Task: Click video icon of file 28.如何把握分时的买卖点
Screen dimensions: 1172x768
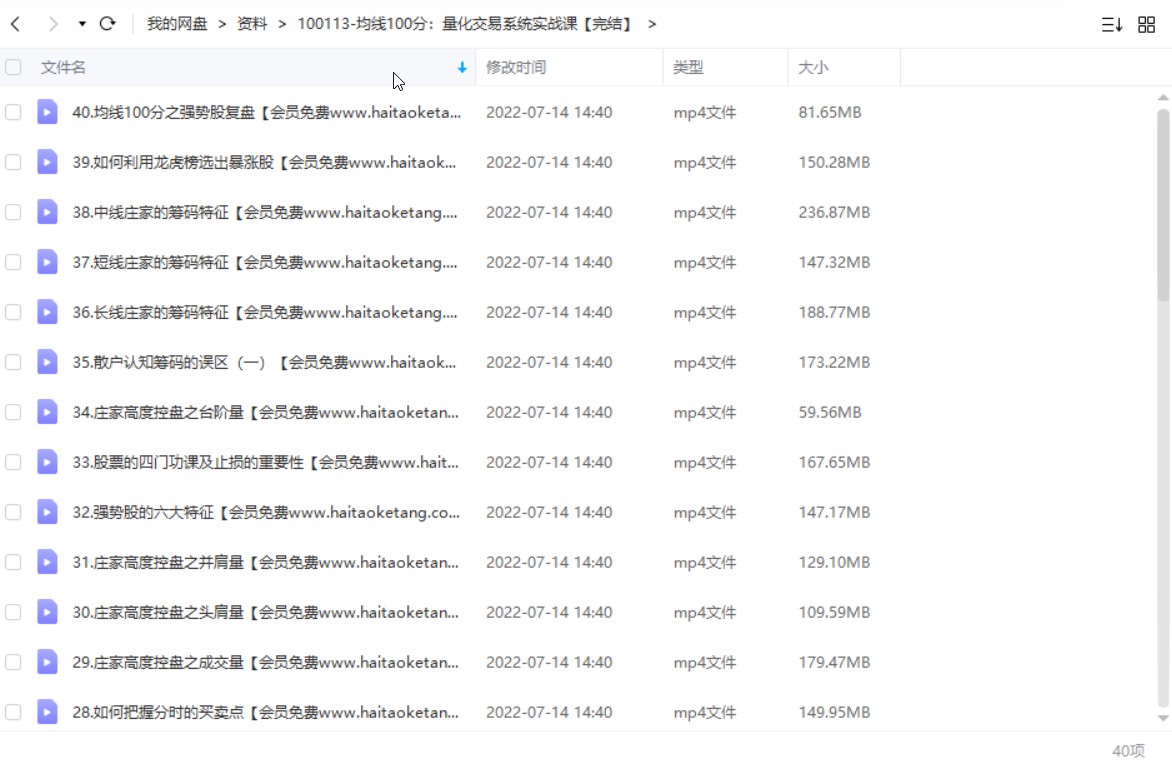Action: (x=47, y=713)
